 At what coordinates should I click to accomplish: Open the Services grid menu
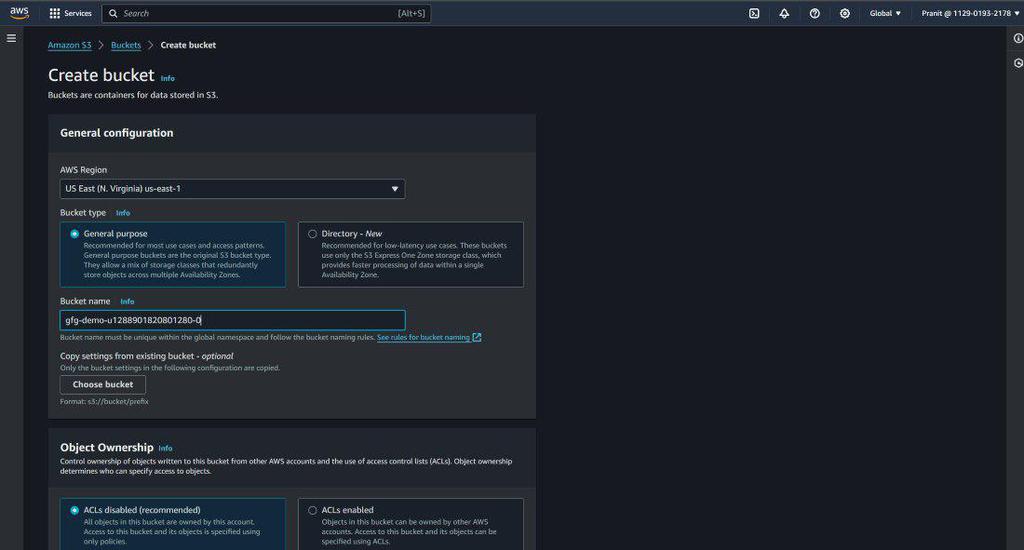point(71,13)
